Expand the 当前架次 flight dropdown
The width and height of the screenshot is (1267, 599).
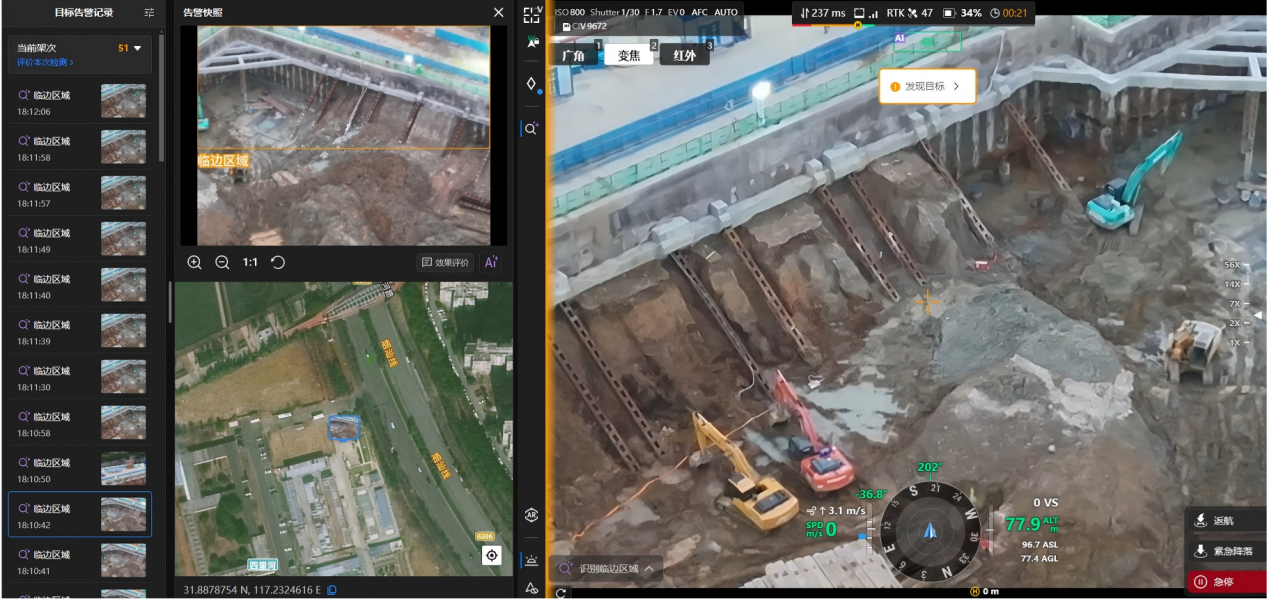[x=137, y=48]
